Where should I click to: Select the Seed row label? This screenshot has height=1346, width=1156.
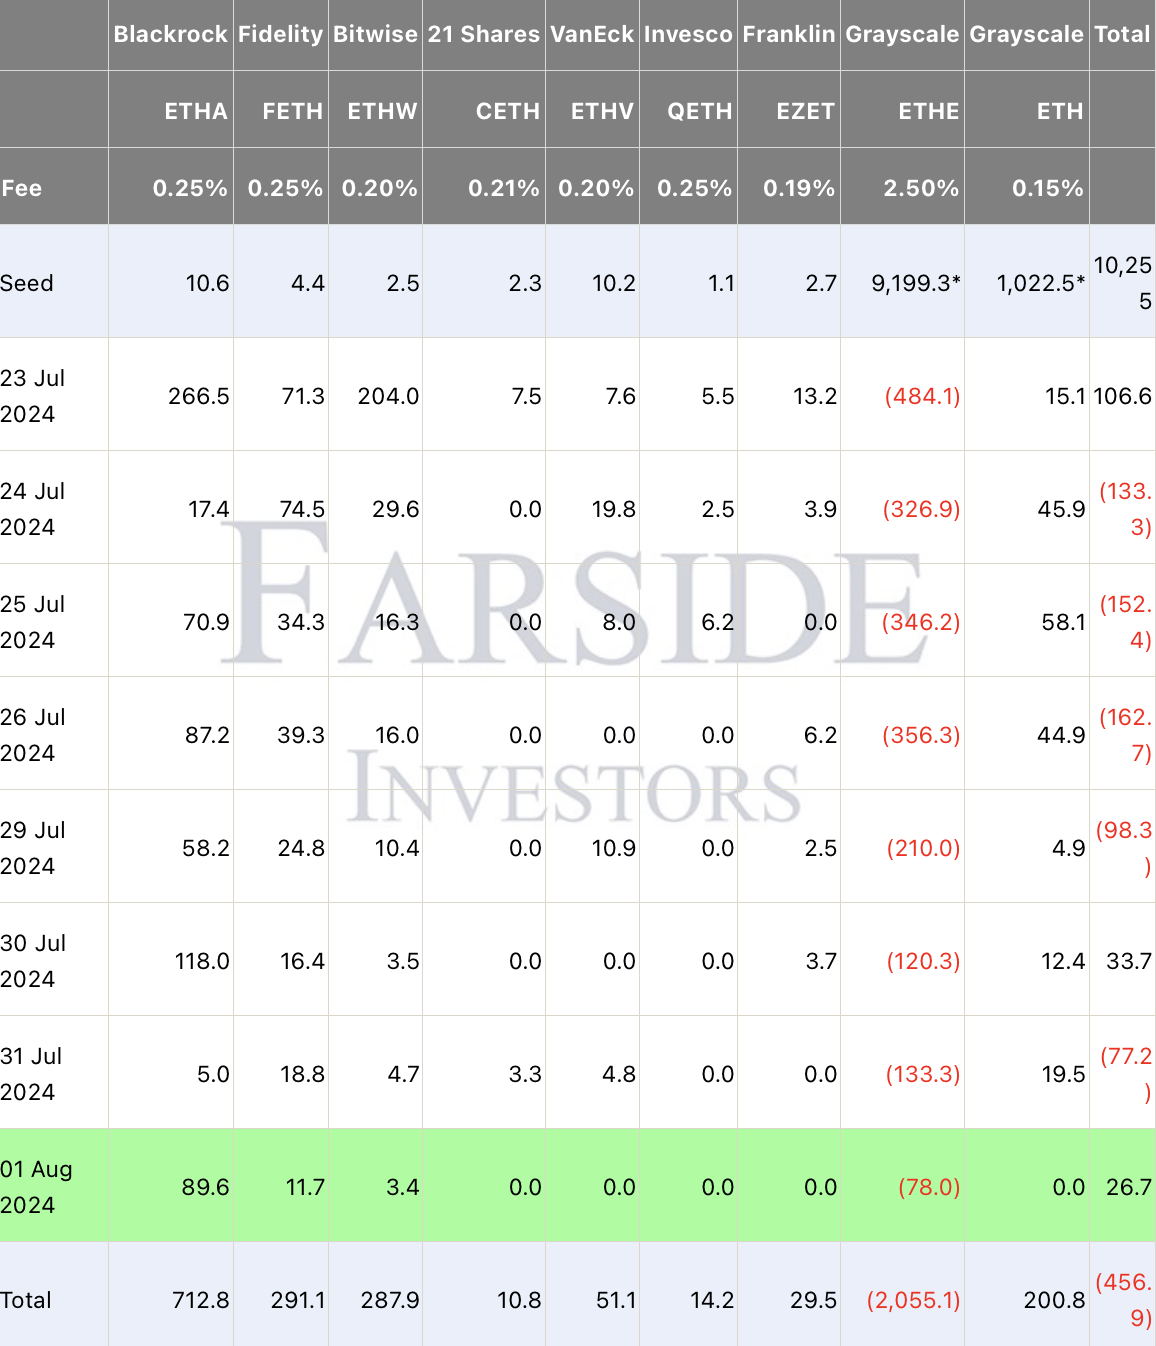pos(27,283)
